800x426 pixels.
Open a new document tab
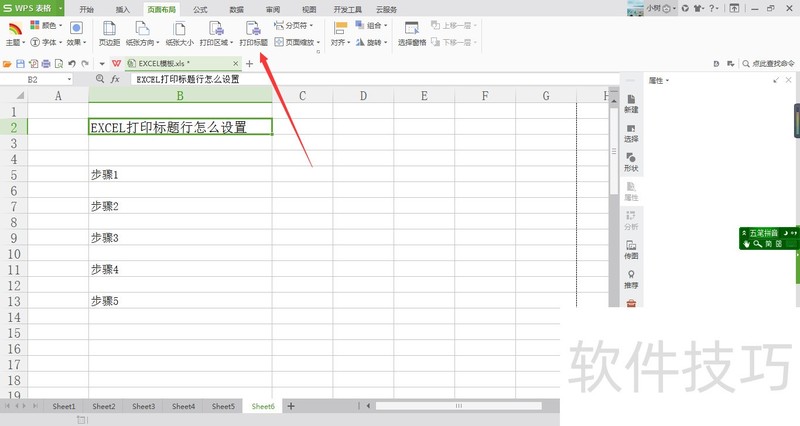click(x=249, y=64)
